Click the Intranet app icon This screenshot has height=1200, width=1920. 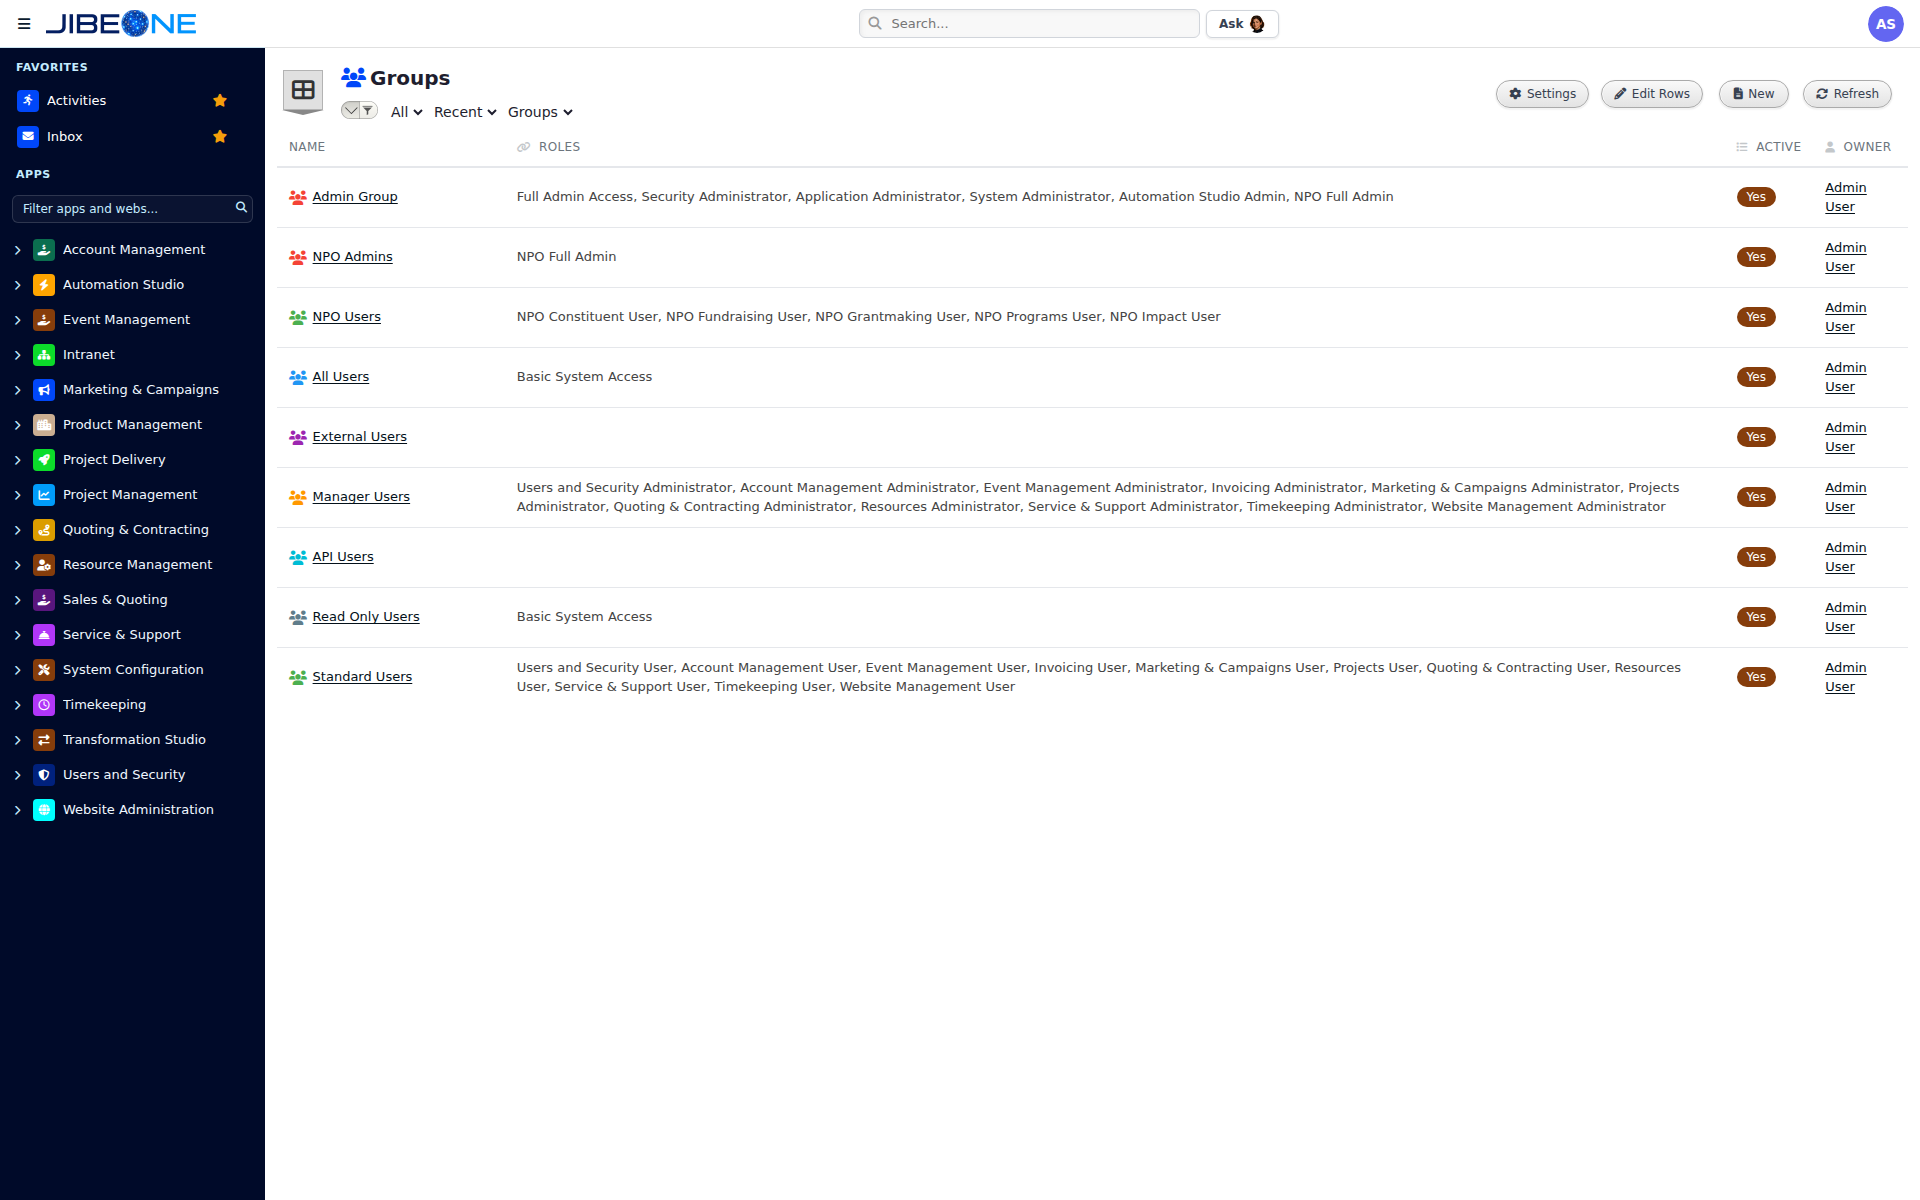pyautogui.click(x=44, y=355)
